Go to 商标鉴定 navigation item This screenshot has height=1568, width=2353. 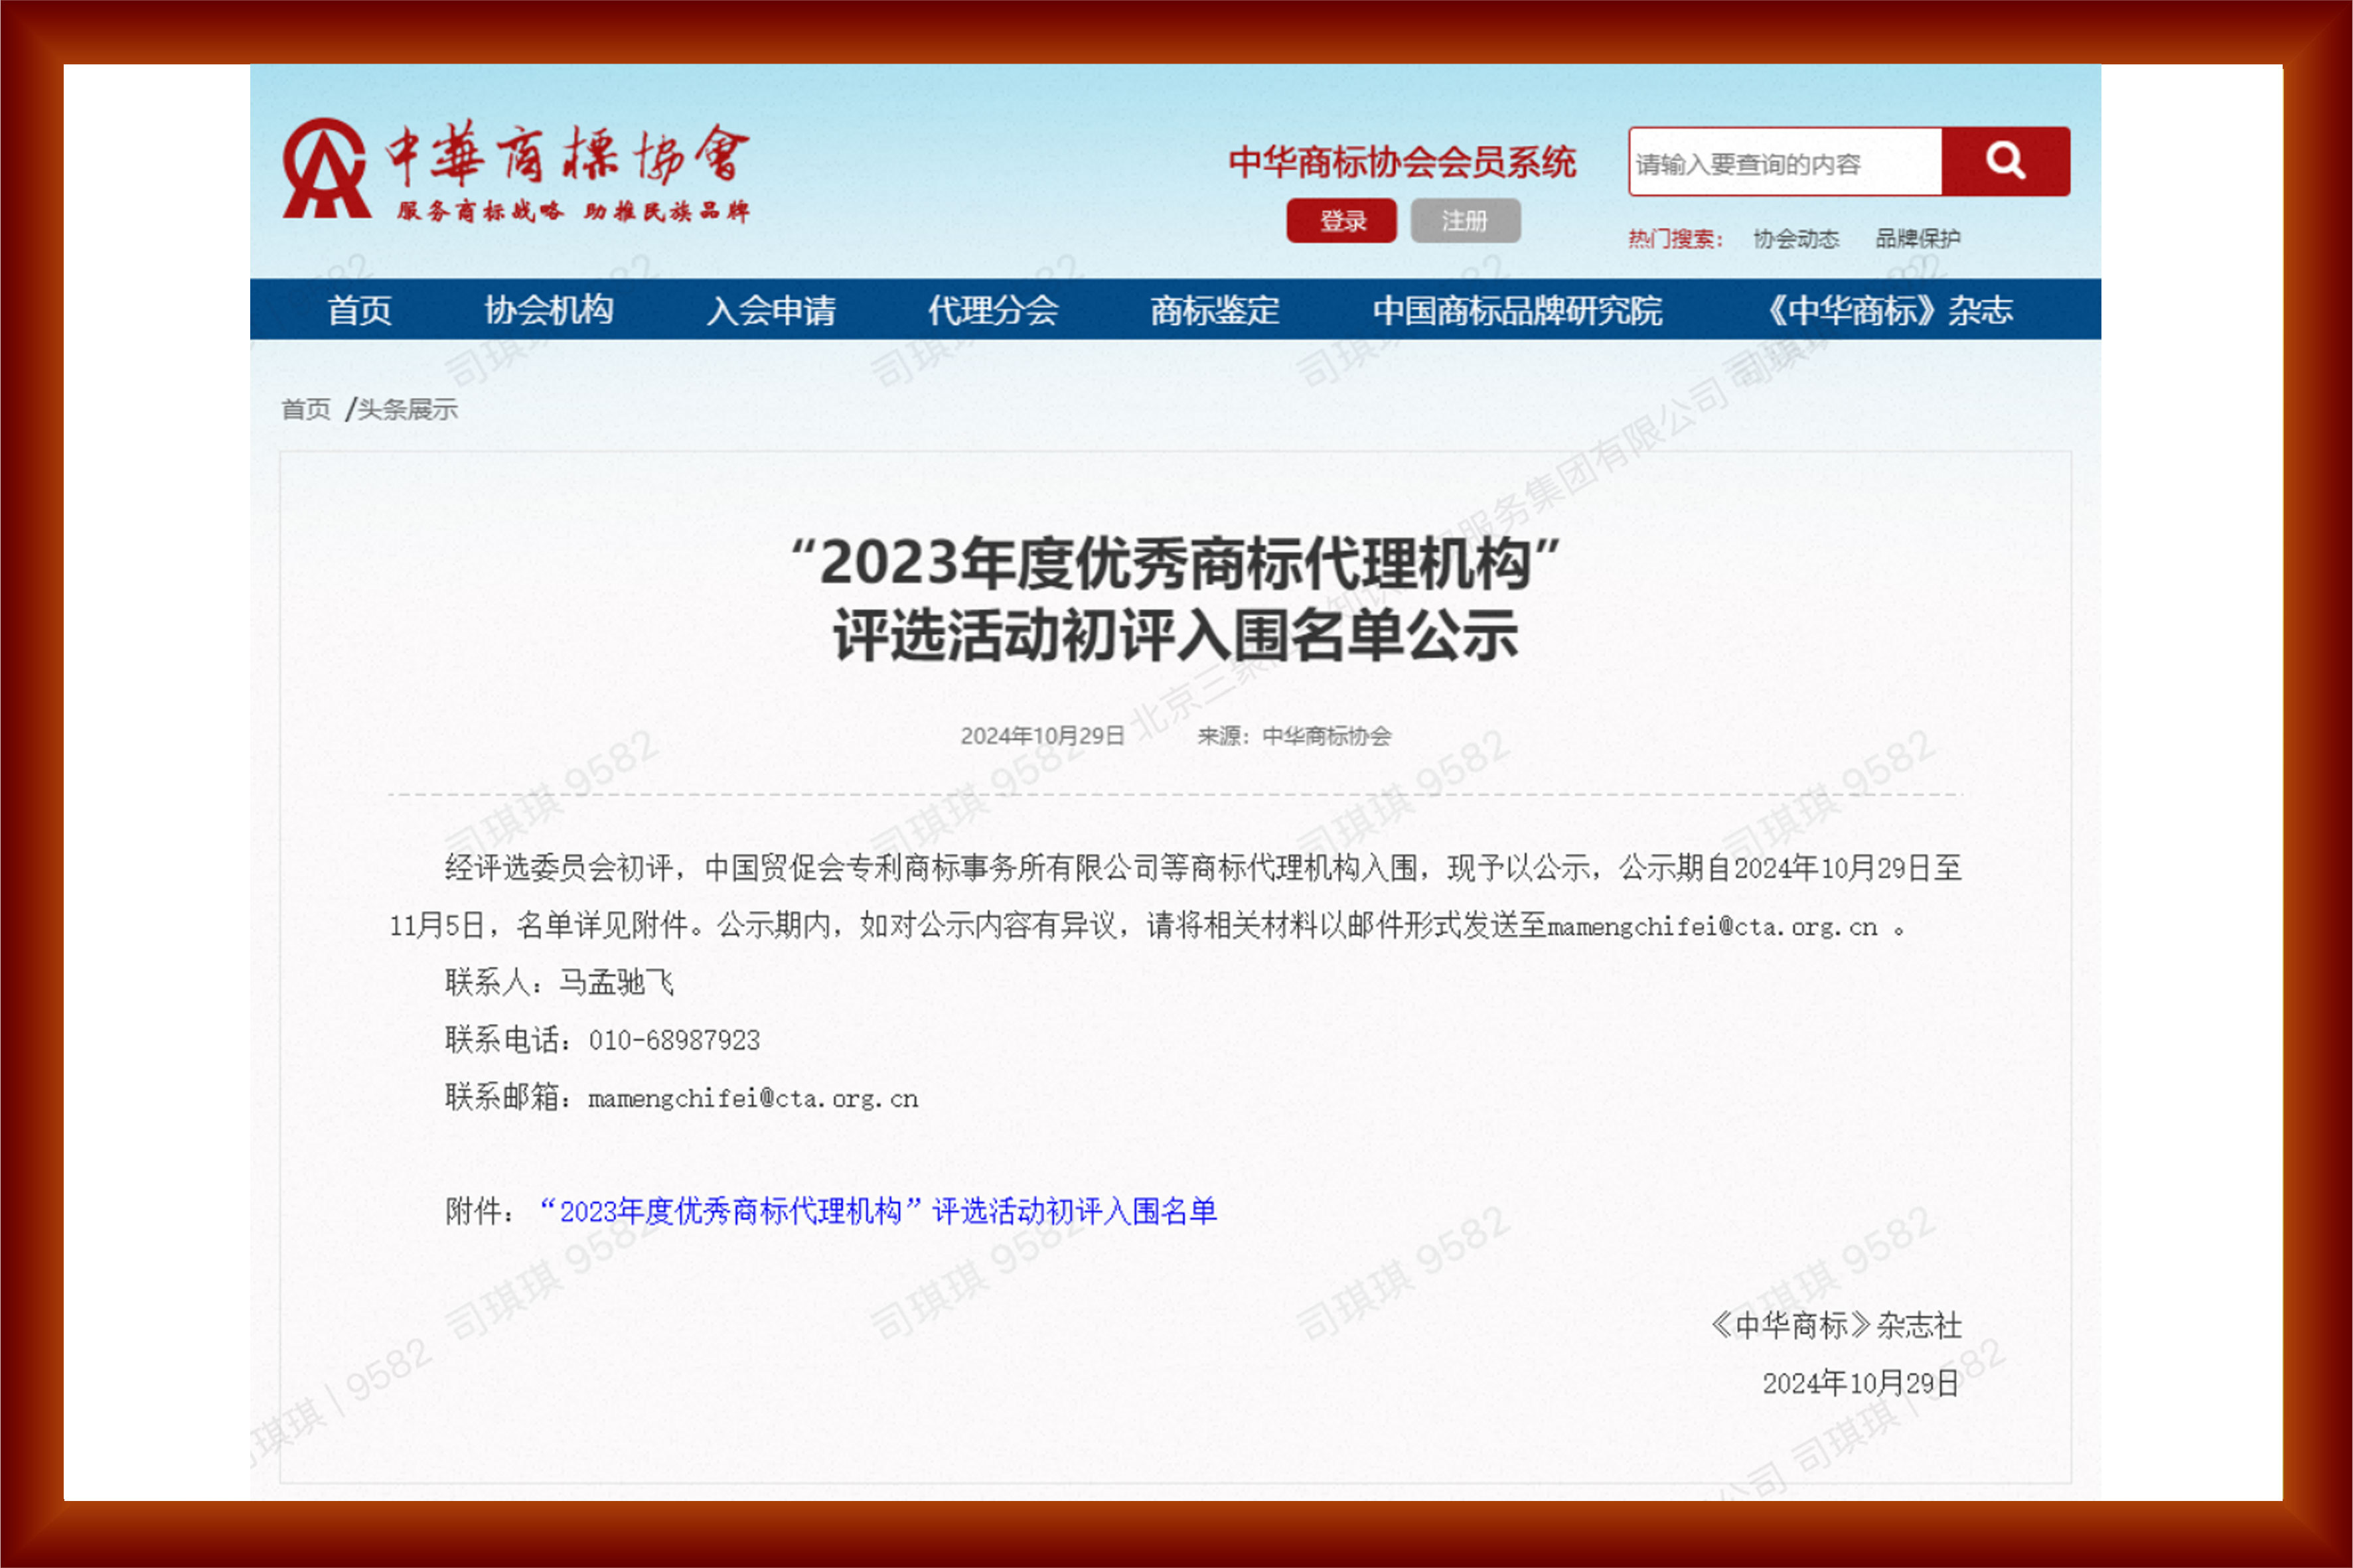point(1214,310)
